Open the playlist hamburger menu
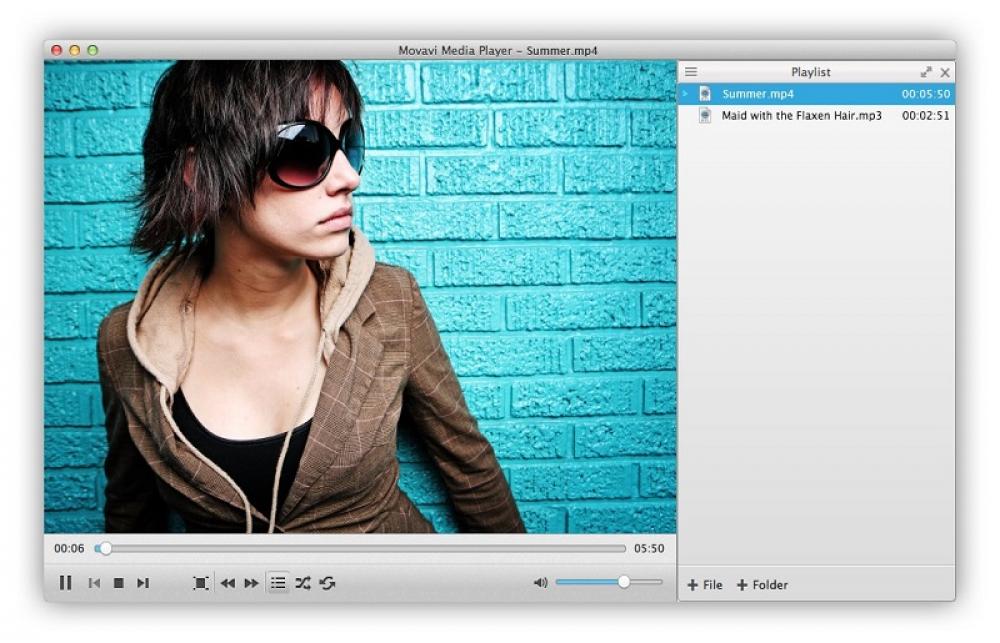1000x643 pixels. [x=690, y=71]
